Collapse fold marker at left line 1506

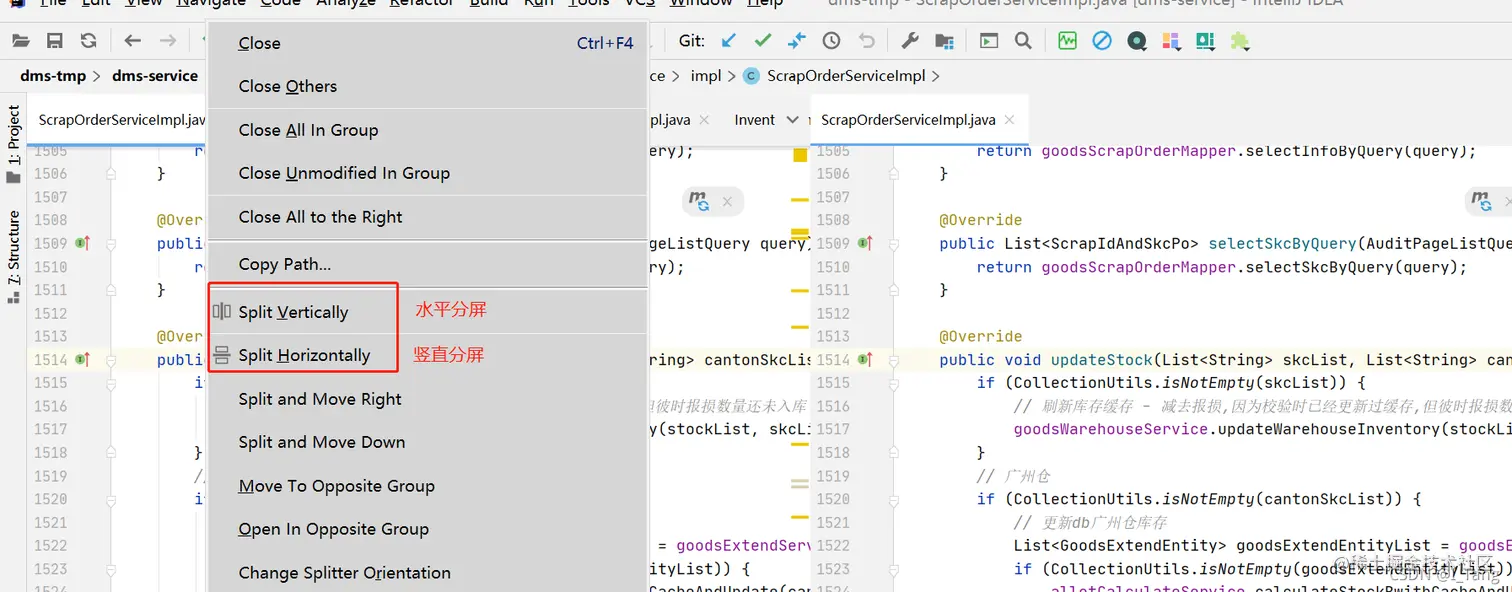pos(111,173)
